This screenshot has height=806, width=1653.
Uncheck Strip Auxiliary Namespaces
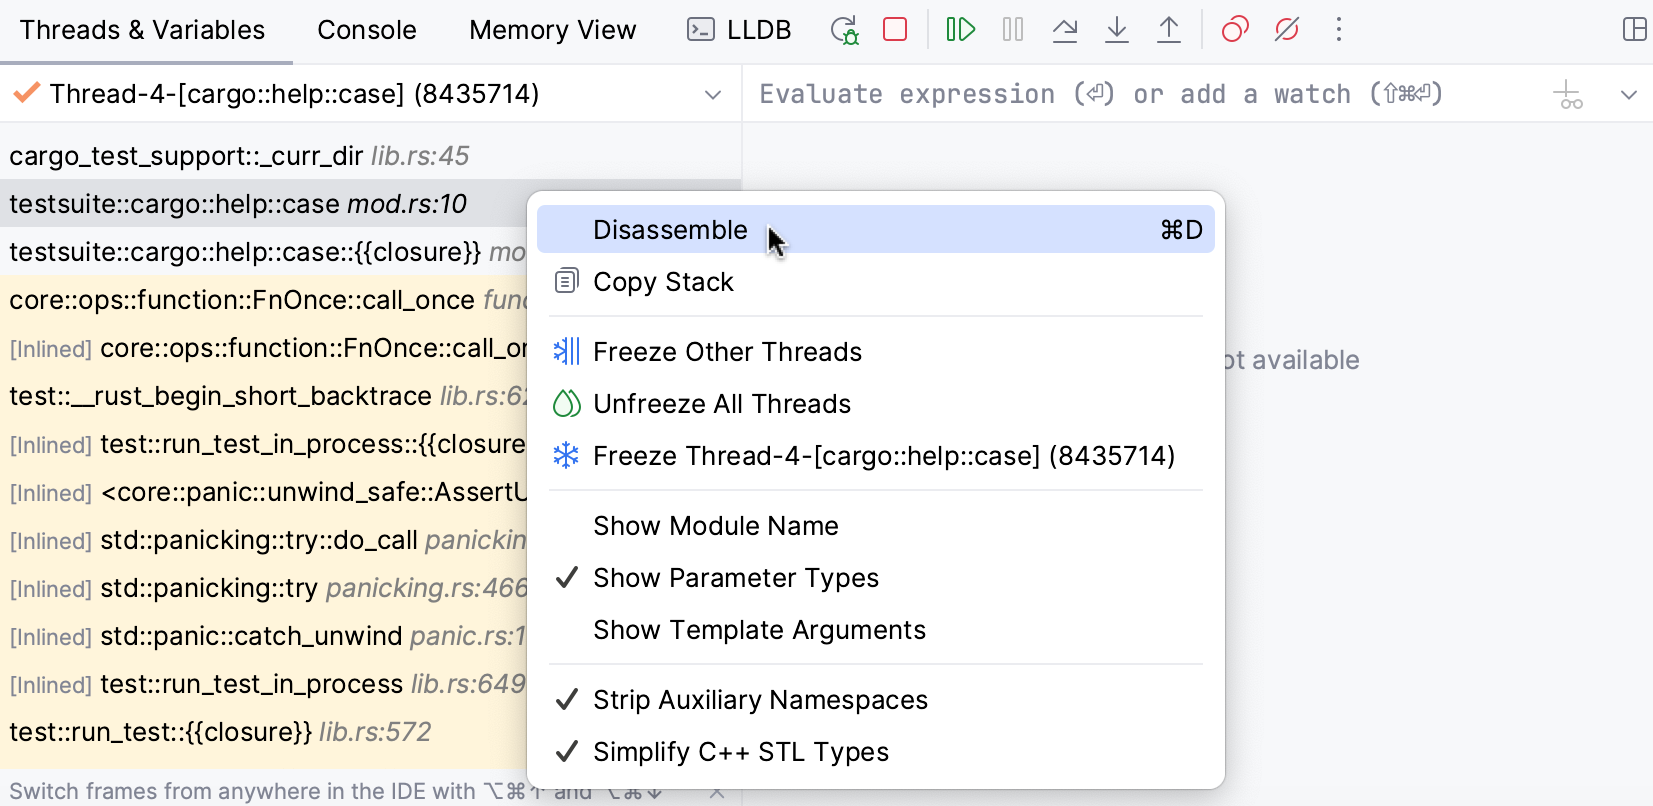point(760,700)
